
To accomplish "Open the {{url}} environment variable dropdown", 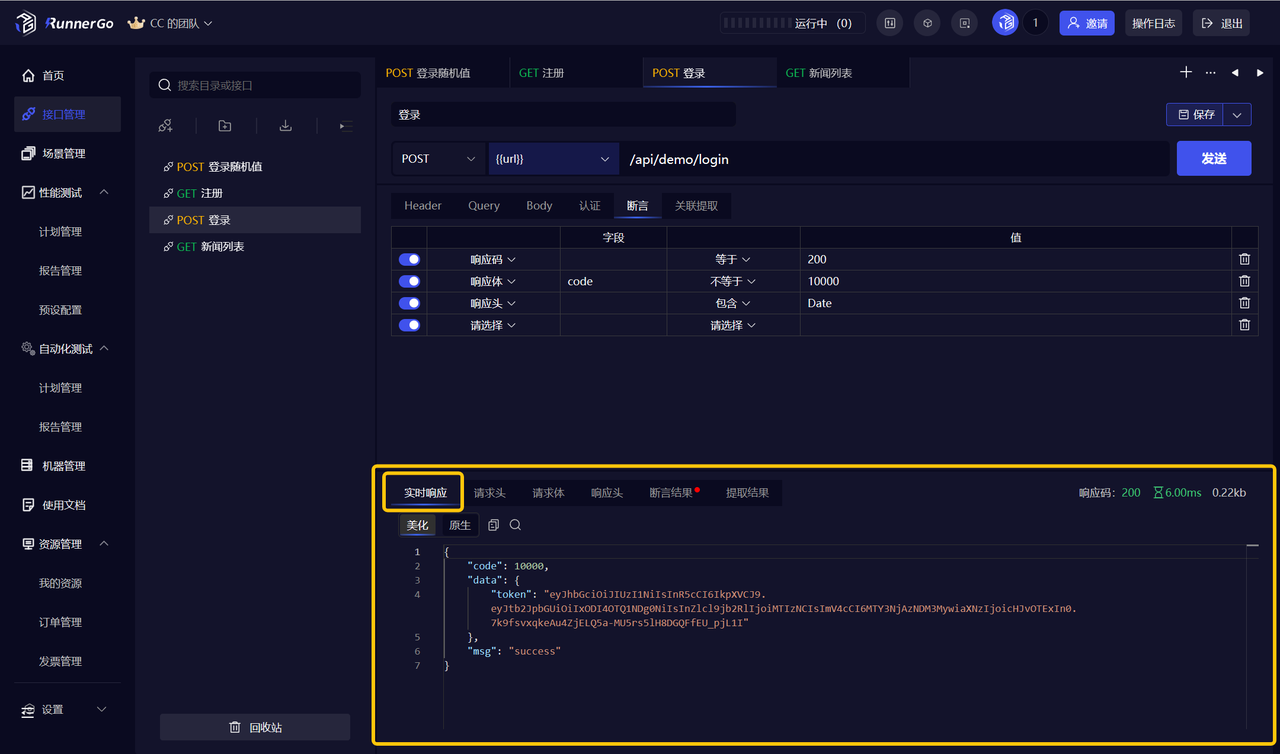I will 553,158.
